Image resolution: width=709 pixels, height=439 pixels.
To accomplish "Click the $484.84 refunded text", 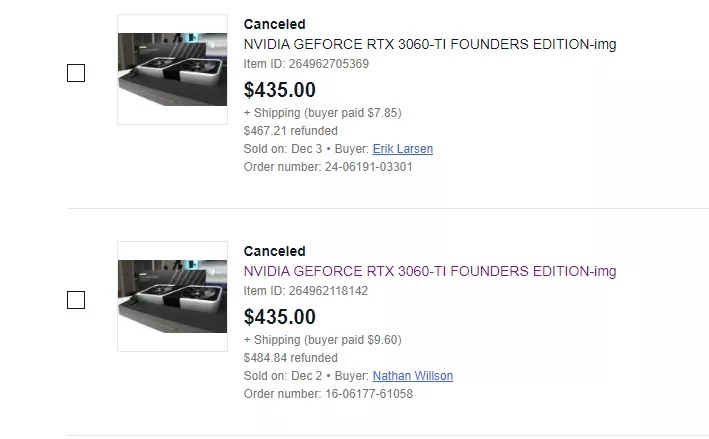I will pos(290,358).
